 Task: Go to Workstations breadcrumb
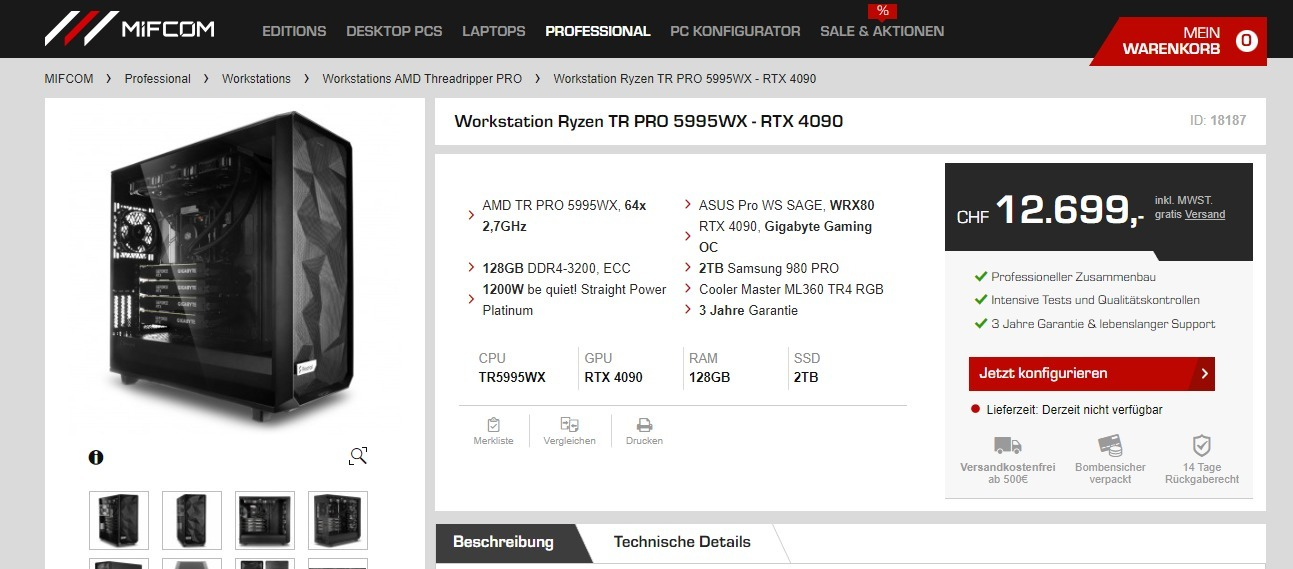(256, 78)
